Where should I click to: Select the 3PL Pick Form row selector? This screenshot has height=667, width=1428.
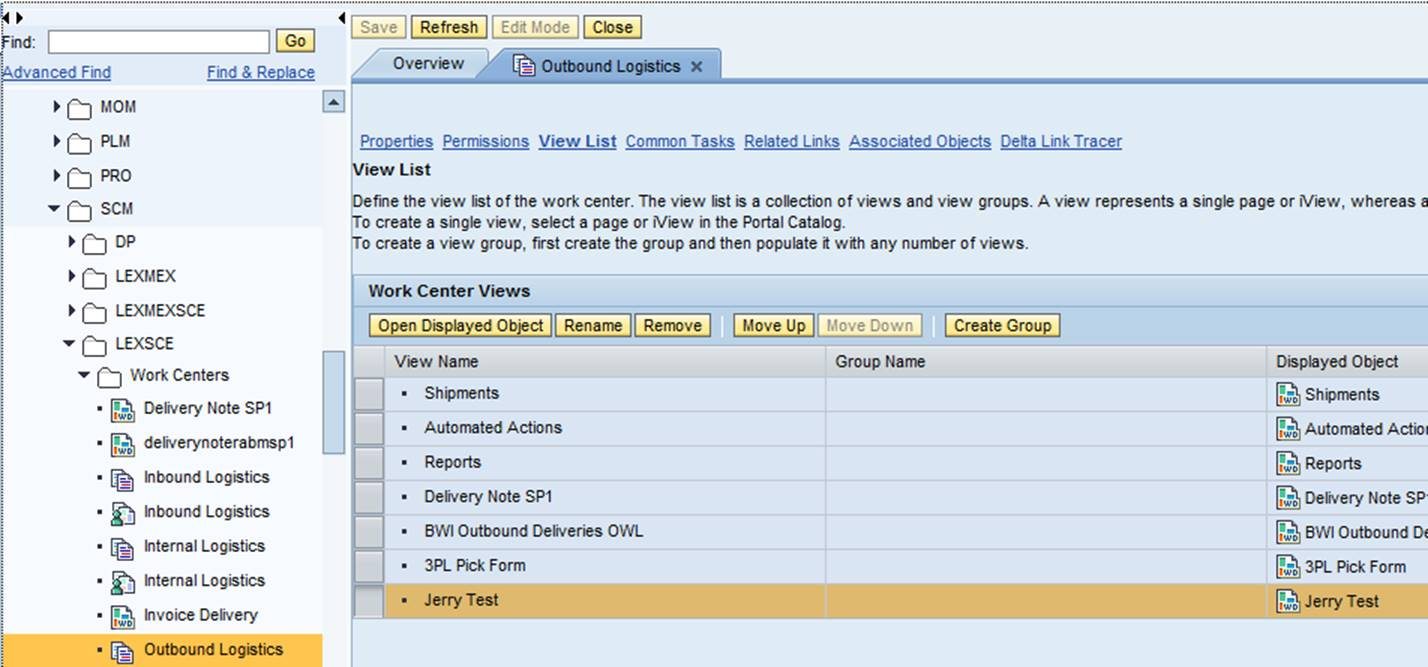click(x=369, y=566)
